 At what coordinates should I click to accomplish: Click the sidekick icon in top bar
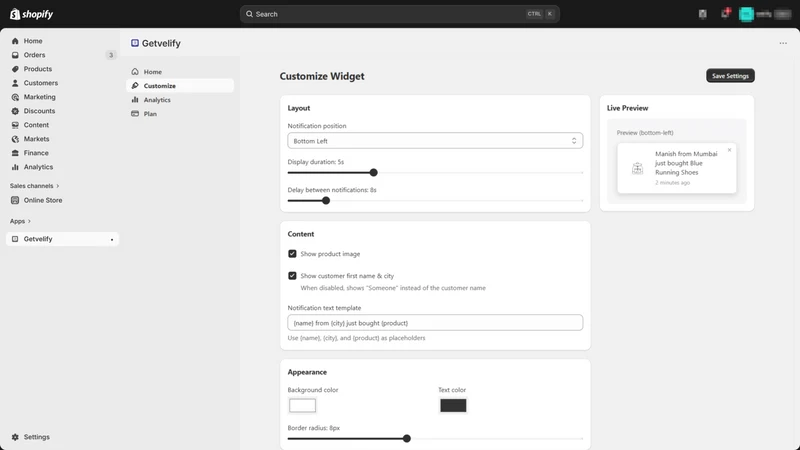point(703,14)
